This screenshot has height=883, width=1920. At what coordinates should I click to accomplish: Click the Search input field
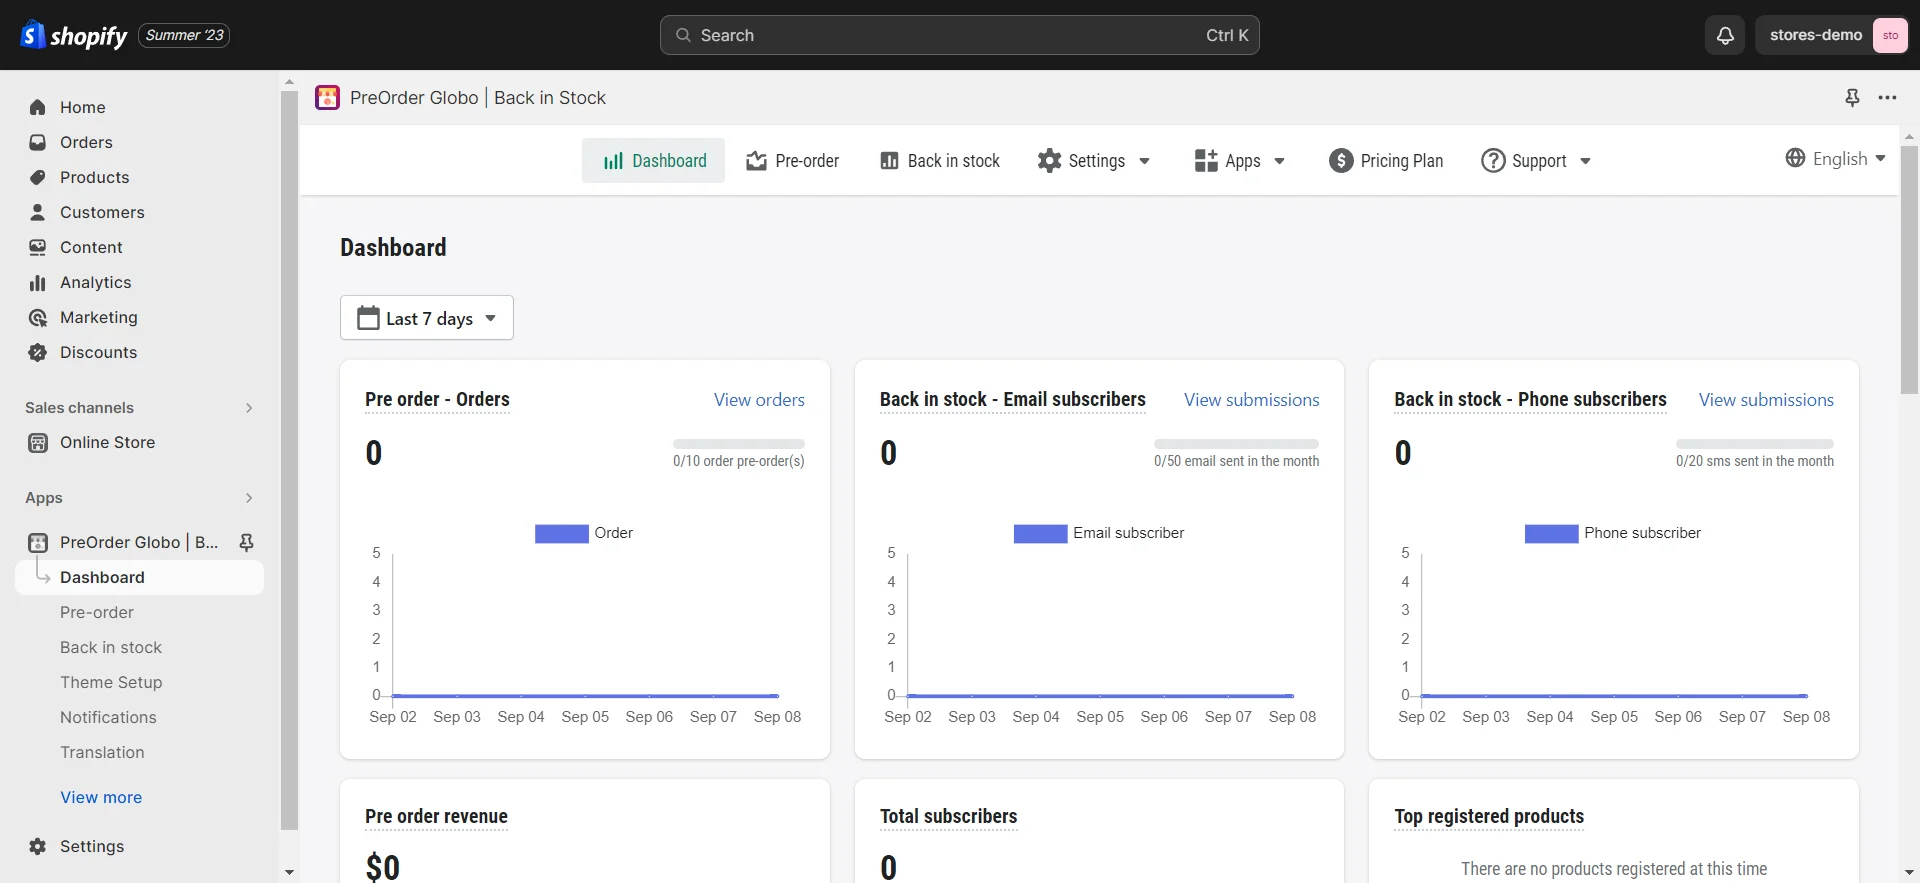960,35
